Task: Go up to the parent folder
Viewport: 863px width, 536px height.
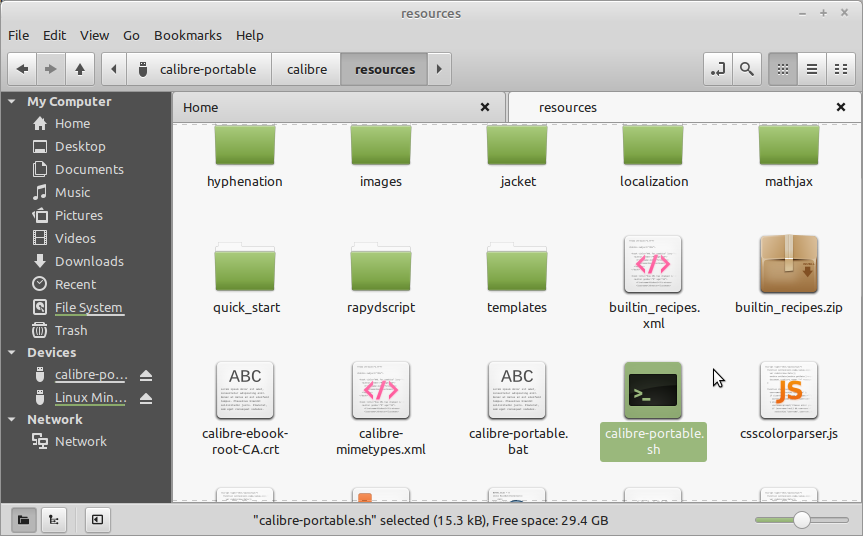Action: 80,69
